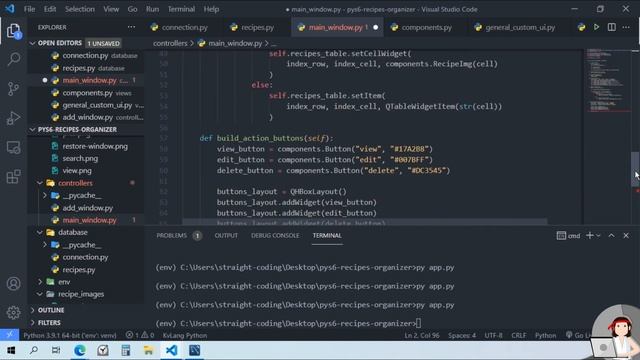Split the editor to the right
This screenshot has height=360, width=640.
(x=611, y=27)
